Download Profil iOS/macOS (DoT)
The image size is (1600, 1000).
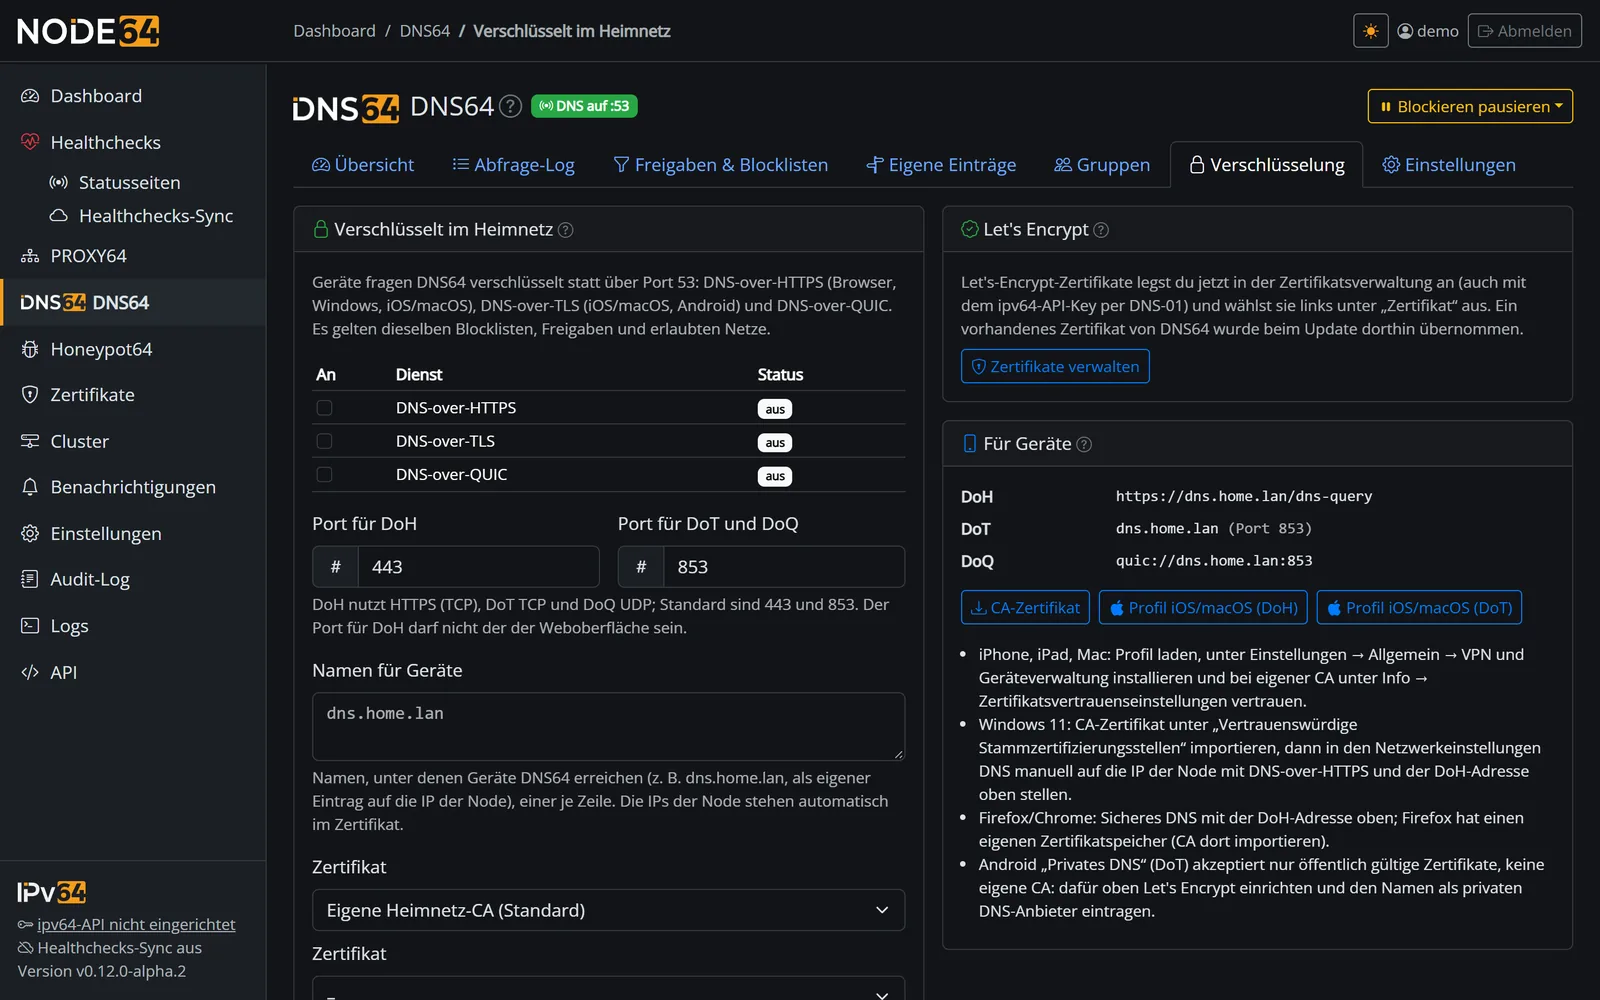[x=1419, y=607]
